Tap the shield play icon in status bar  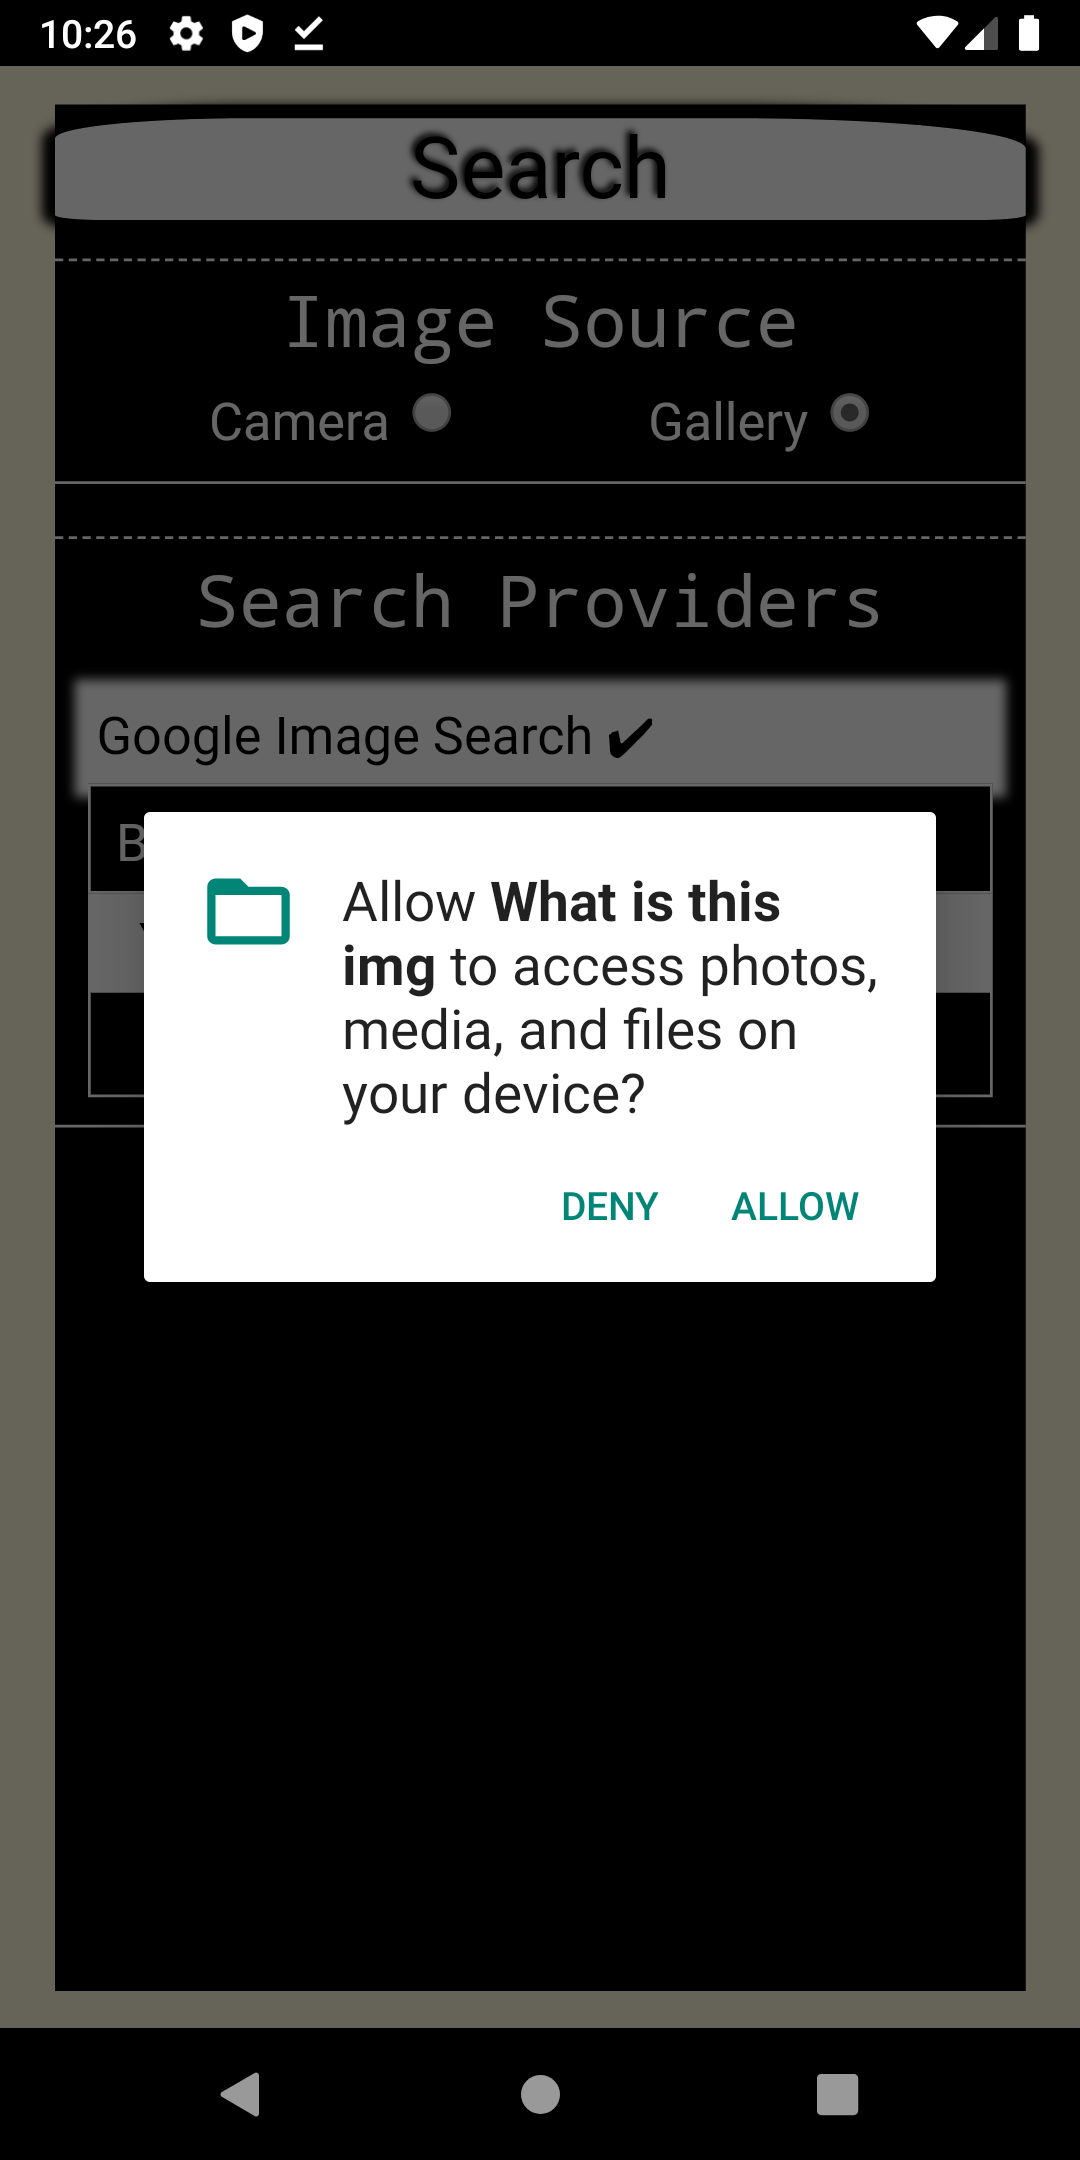(x=247, y=34)
